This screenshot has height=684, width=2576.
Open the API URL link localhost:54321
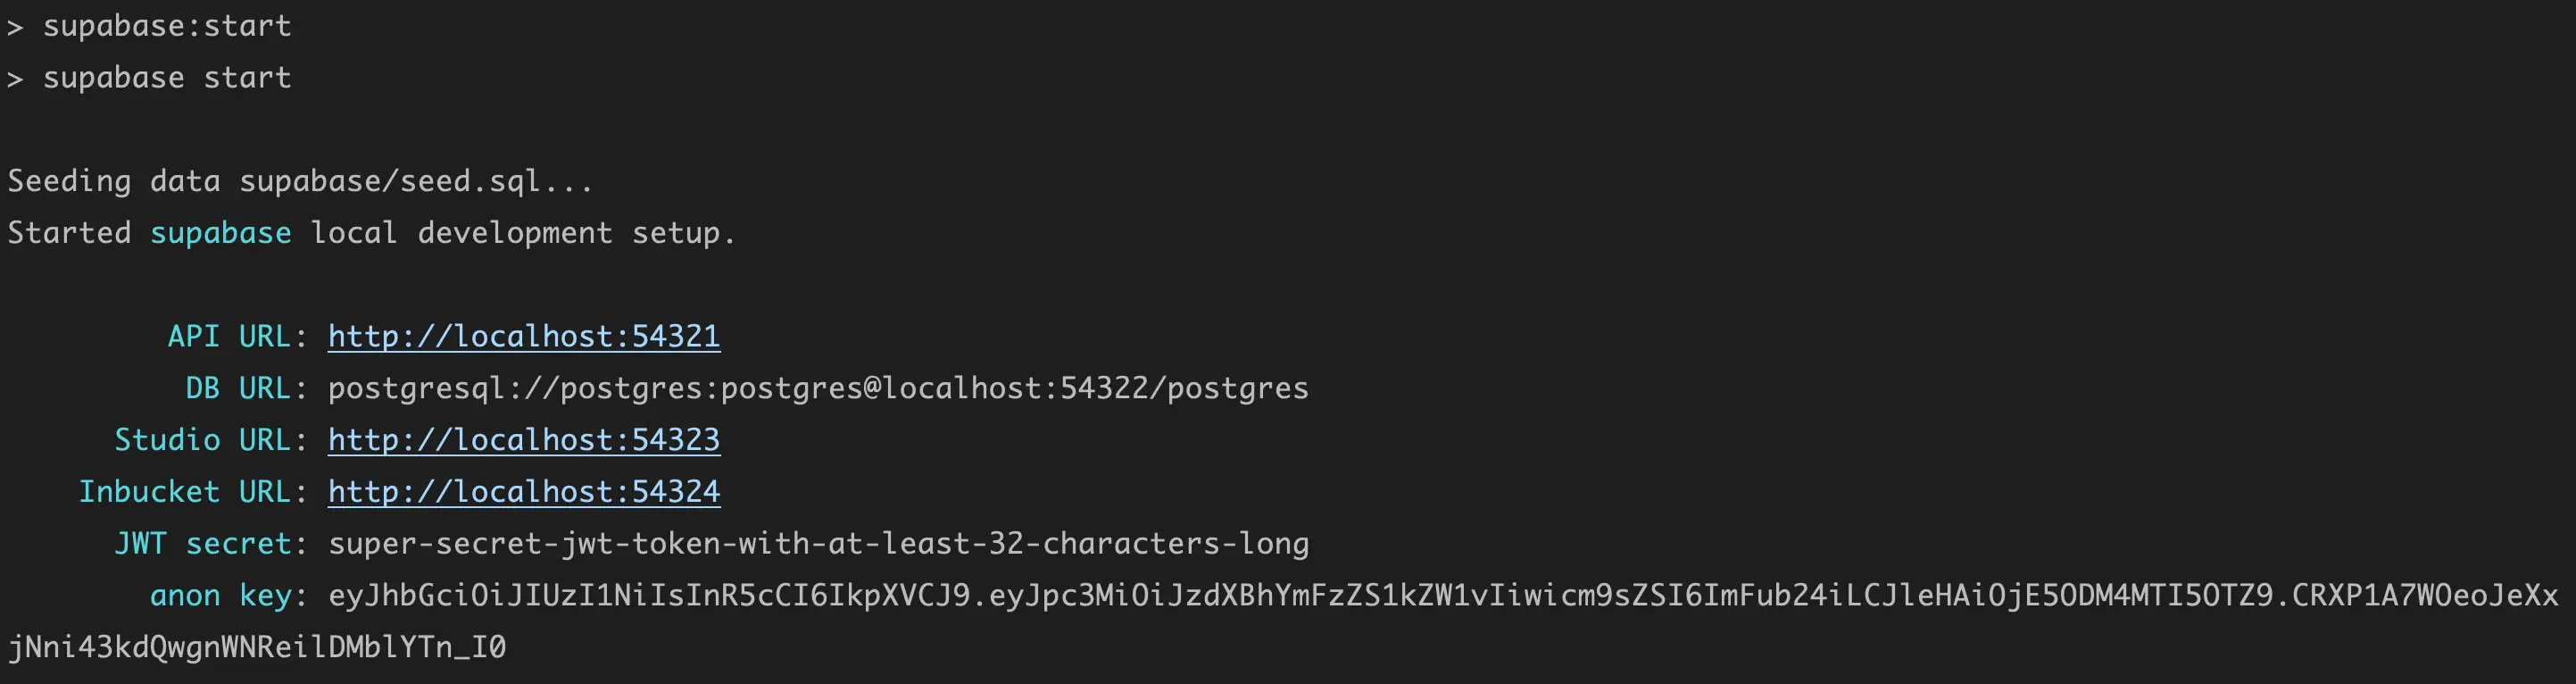pyautogui.click(x=523, y=336)
